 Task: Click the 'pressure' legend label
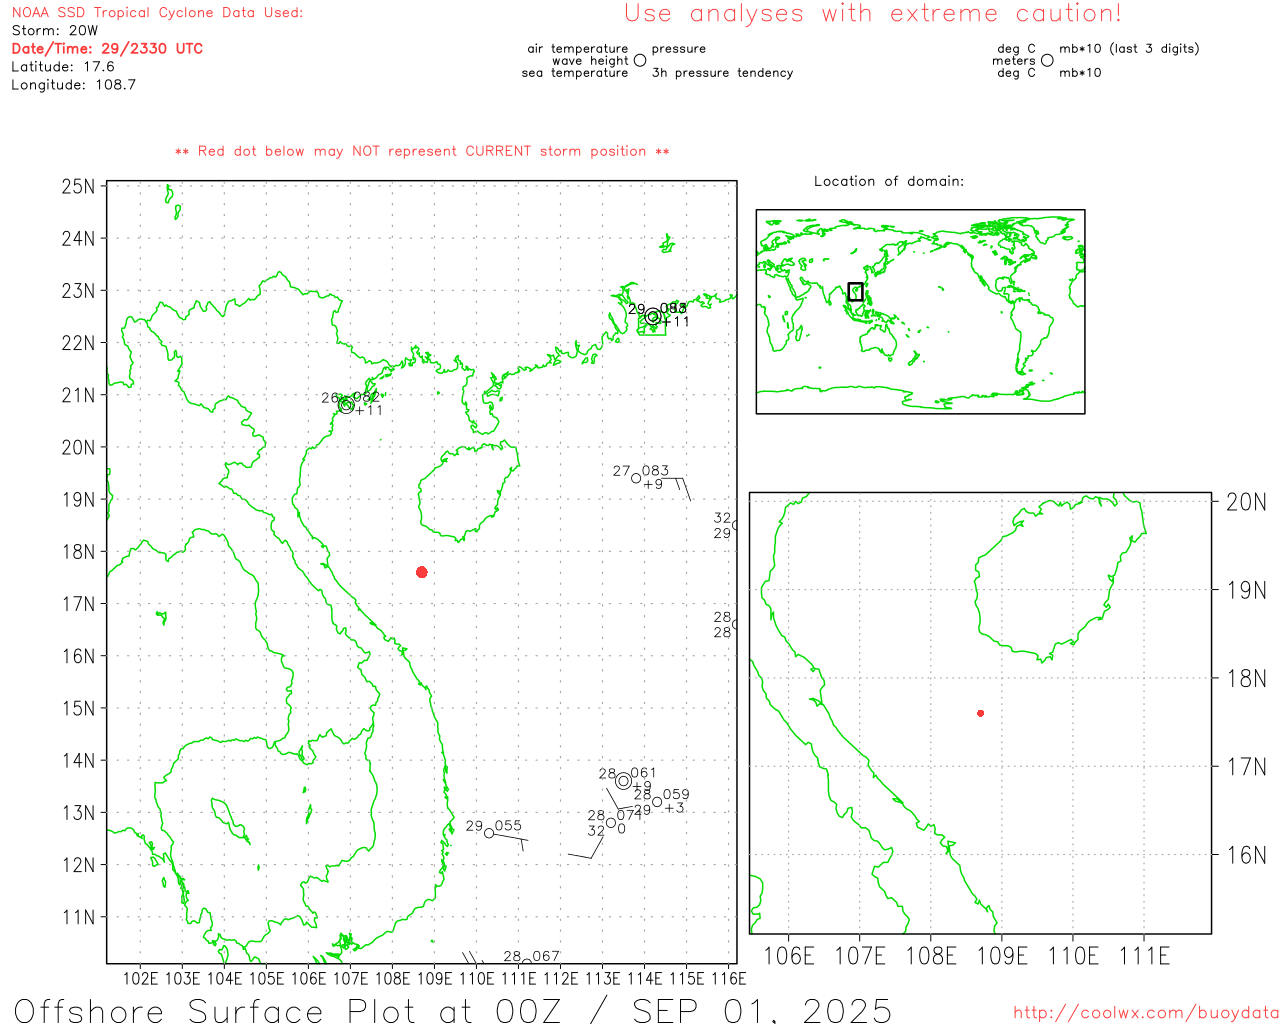(678, 49)
